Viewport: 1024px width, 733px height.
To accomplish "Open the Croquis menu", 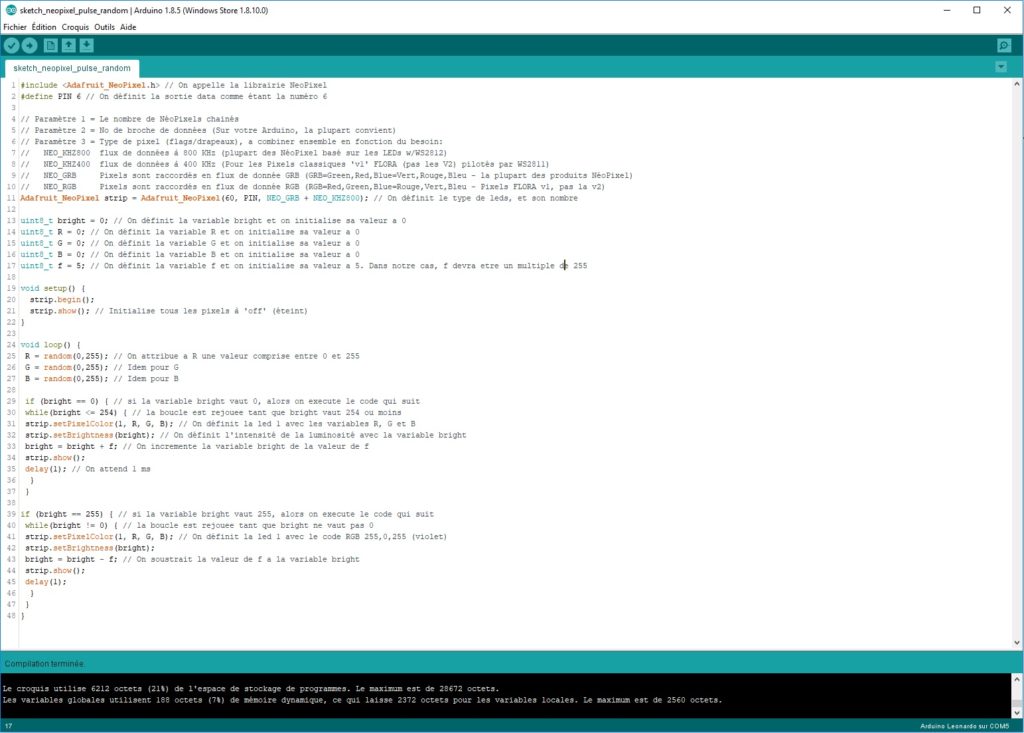I will 75,27.
